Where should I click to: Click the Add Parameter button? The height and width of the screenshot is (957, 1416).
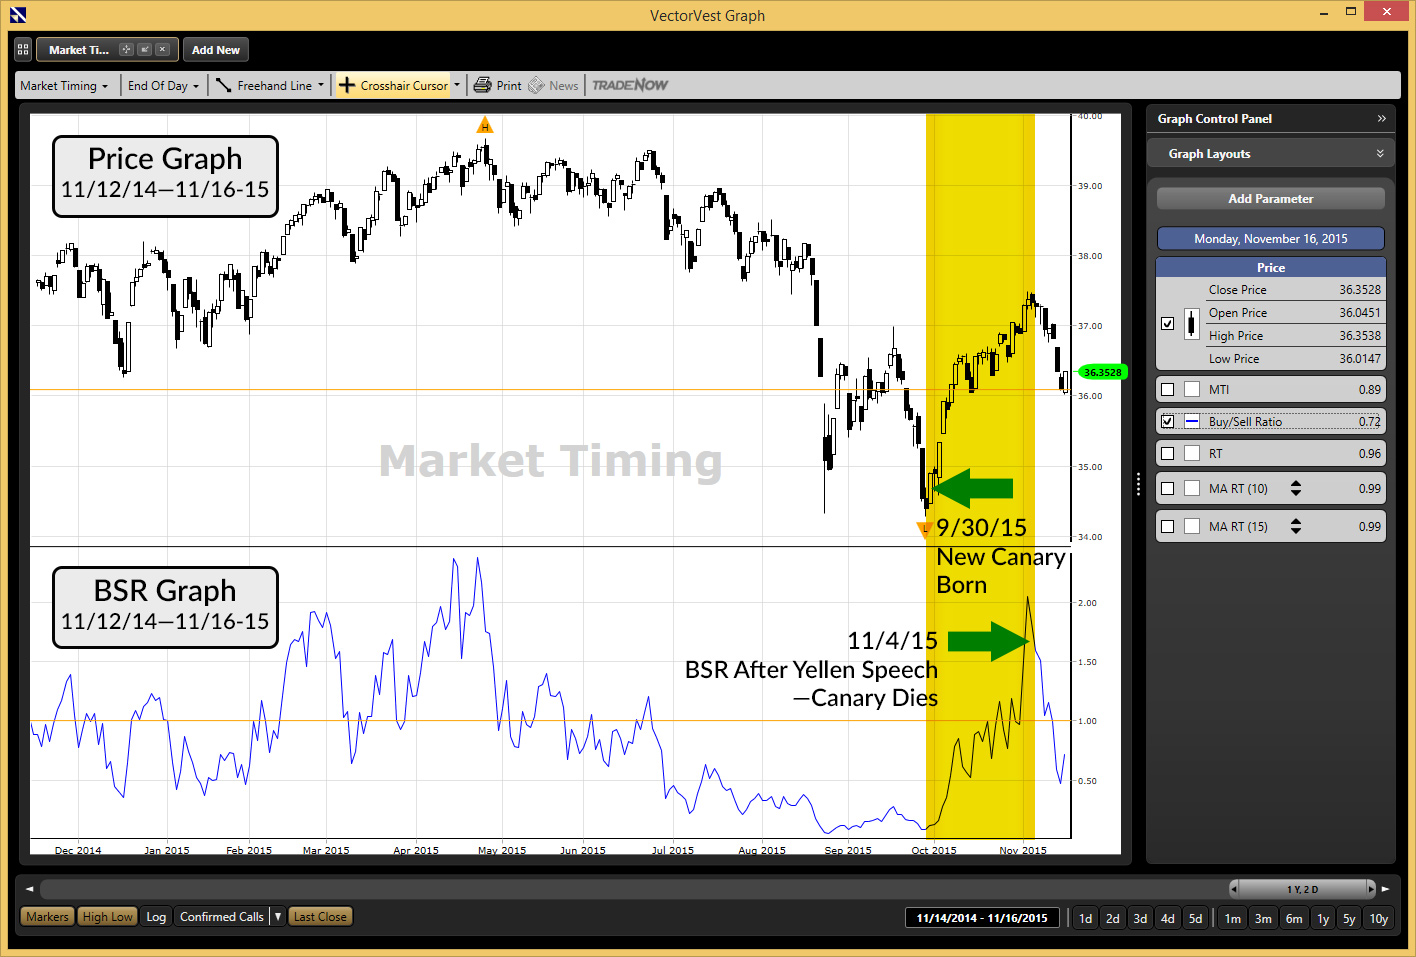pos(1270,199)
